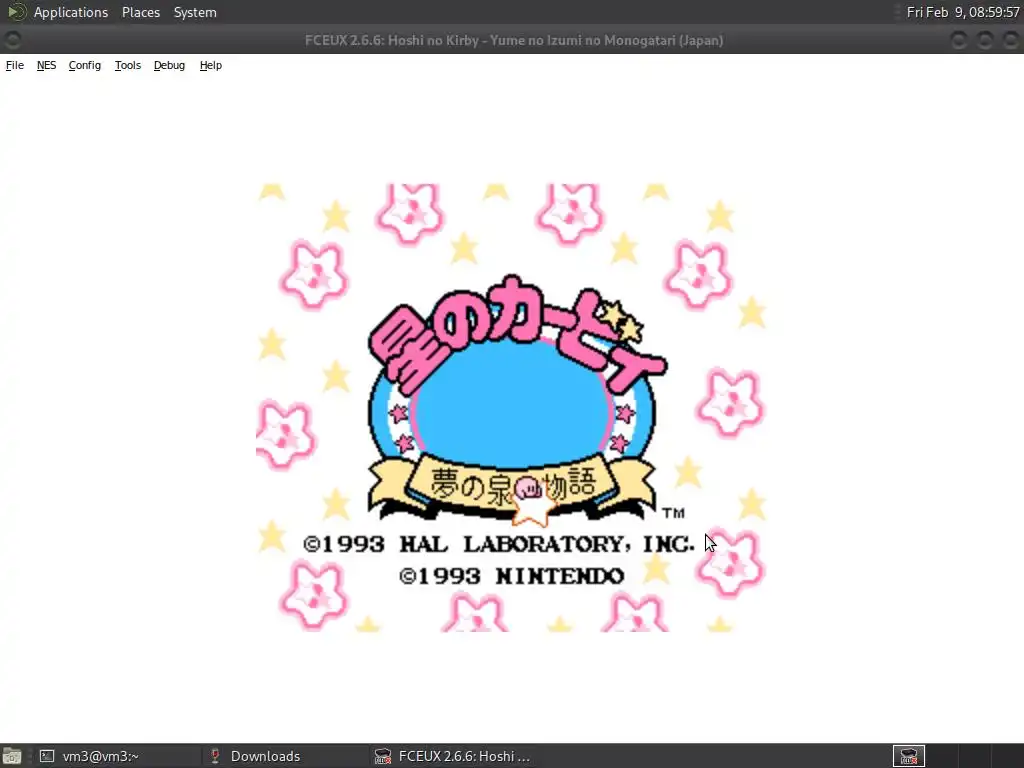Close the FCEUX window
Image resolution: width=1024 pixels, height=768 pixels.
pyautogui.click(x=1011, y=40)
